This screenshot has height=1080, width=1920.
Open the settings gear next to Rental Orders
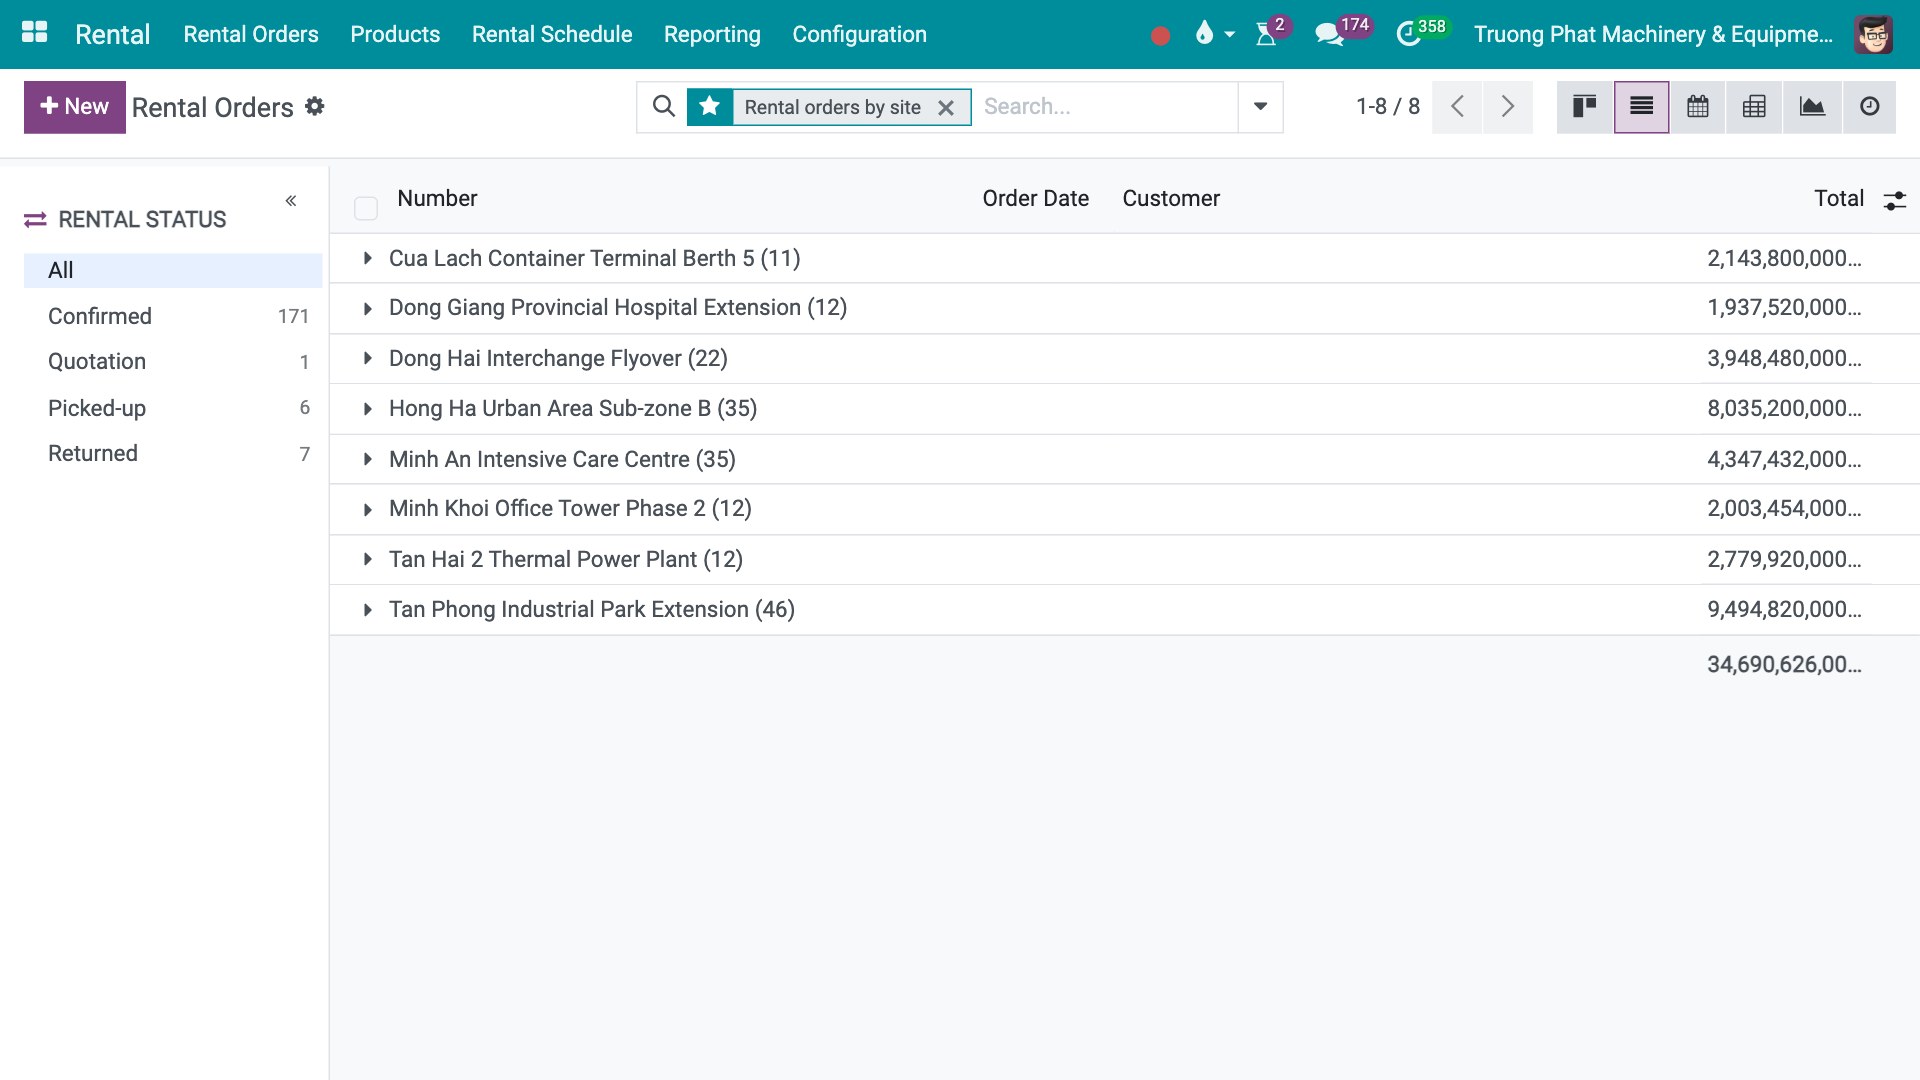tap(315, 106)
